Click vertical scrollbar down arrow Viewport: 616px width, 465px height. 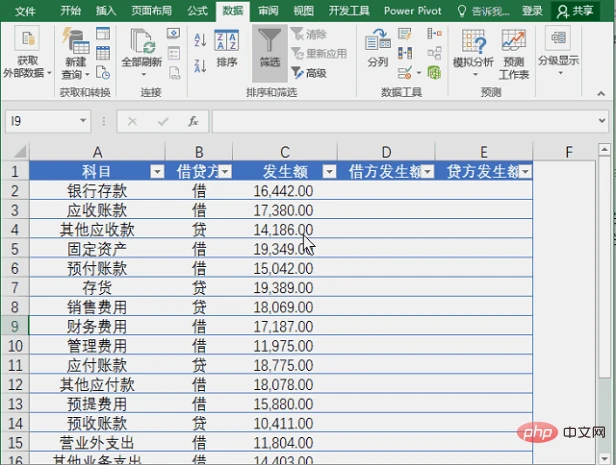[x=604, y=458]
